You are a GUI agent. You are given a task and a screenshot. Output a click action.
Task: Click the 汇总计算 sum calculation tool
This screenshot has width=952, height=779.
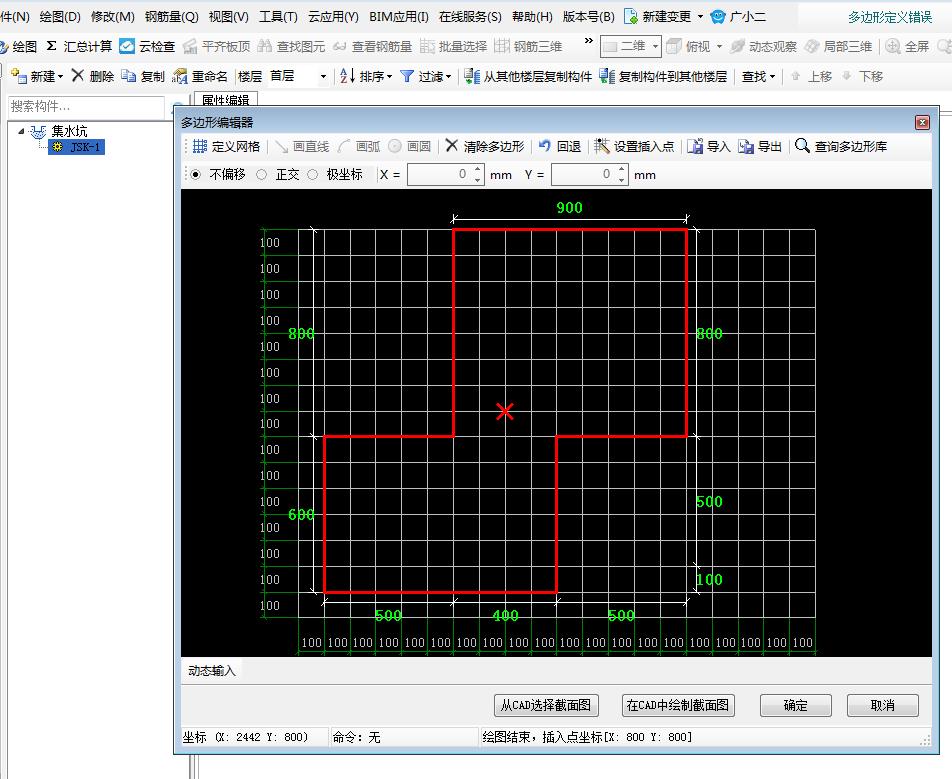point(80,46)
